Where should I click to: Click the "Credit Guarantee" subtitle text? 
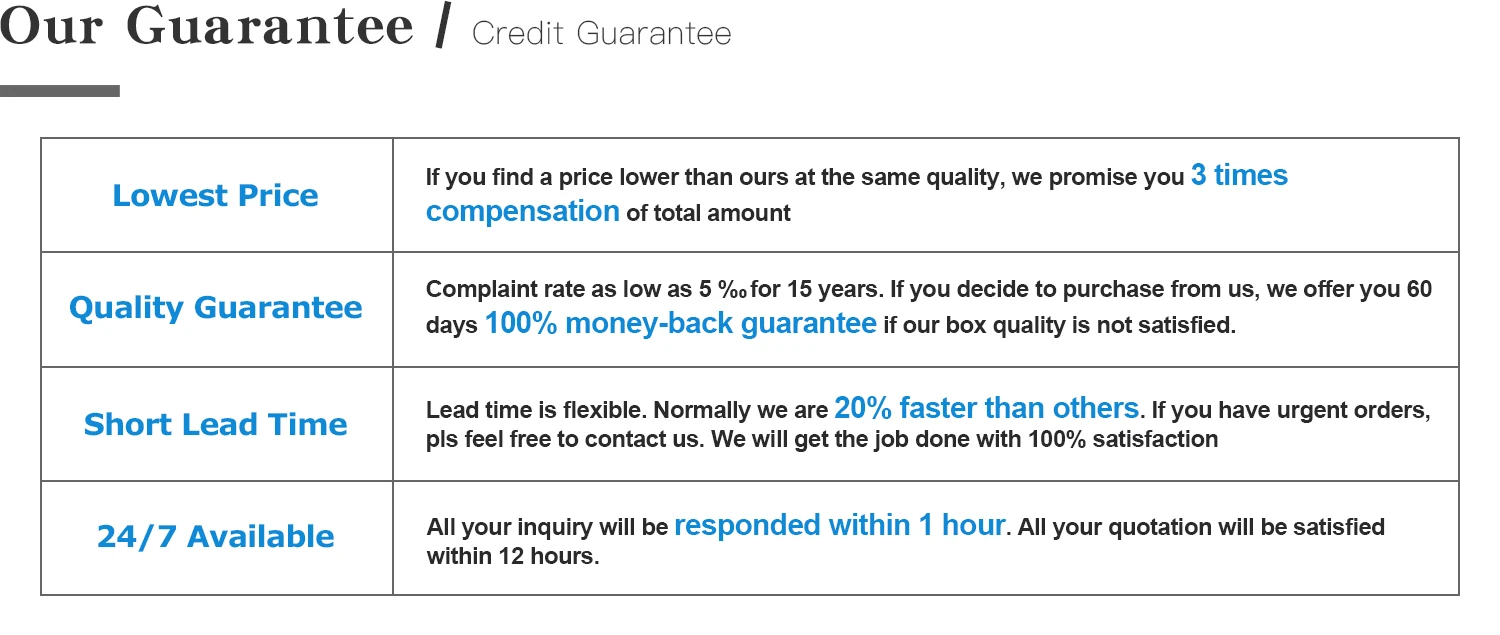601,34
